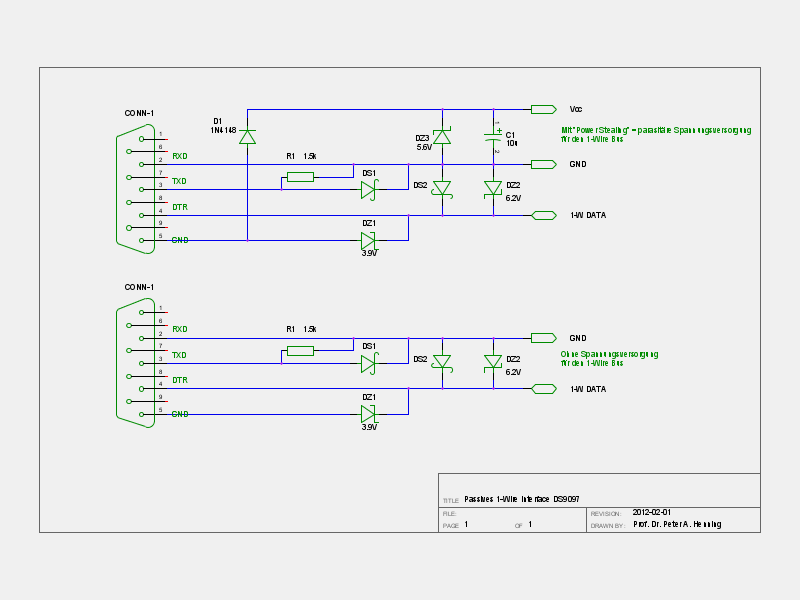Select the 'TITLE' field label

tap(451, 501)
